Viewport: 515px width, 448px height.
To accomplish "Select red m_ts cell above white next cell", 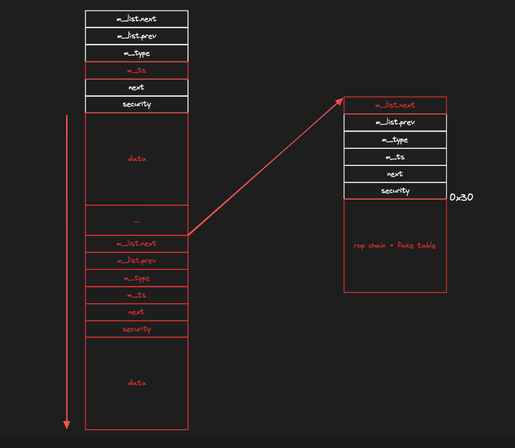I will pyautogui.click(x=137, y=70).
